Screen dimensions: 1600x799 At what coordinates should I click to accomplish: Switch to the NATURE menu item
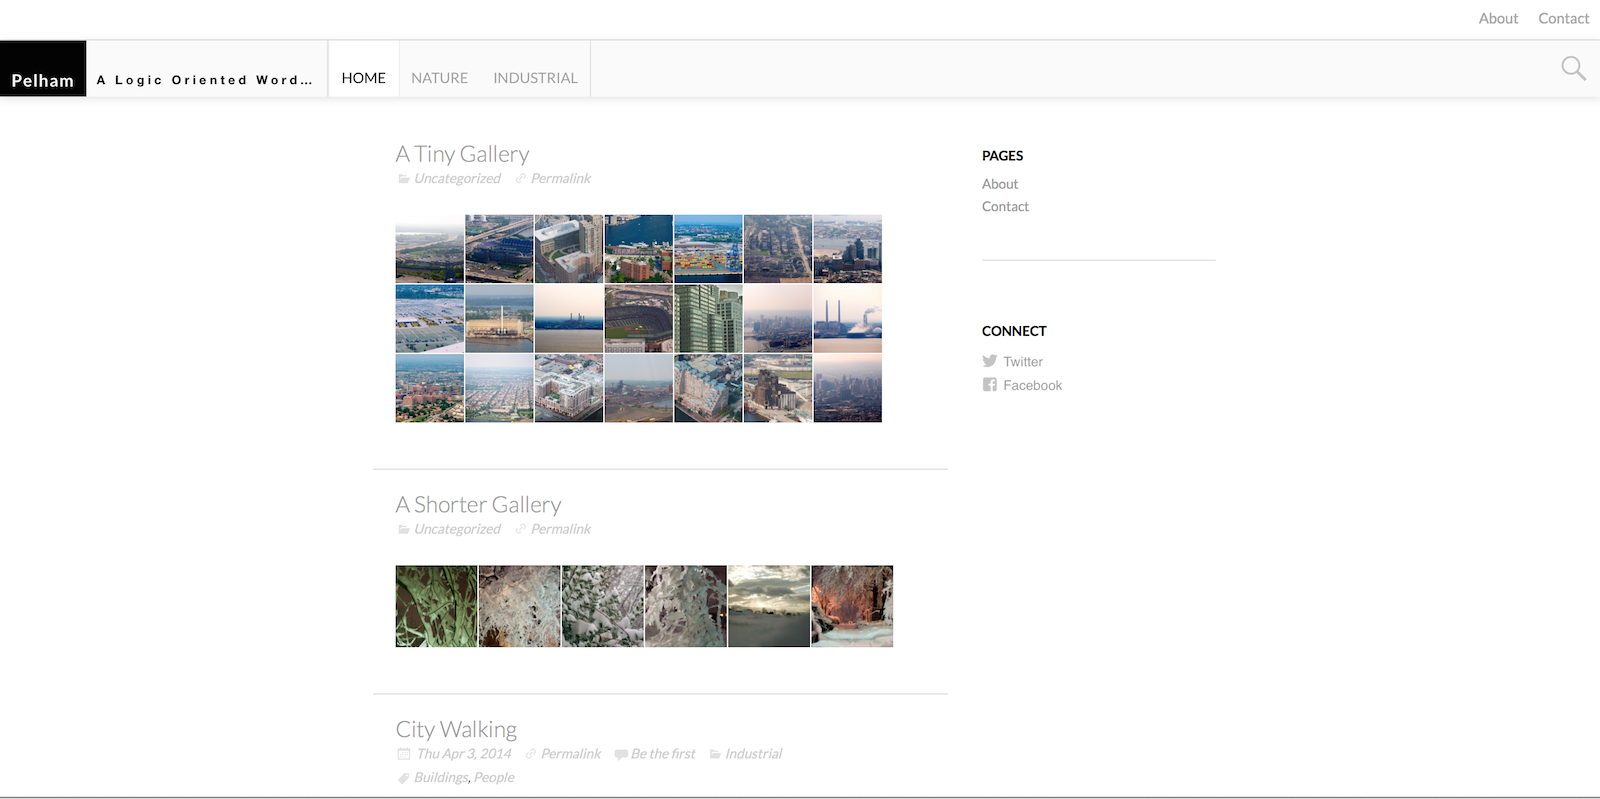click(439, 78)
